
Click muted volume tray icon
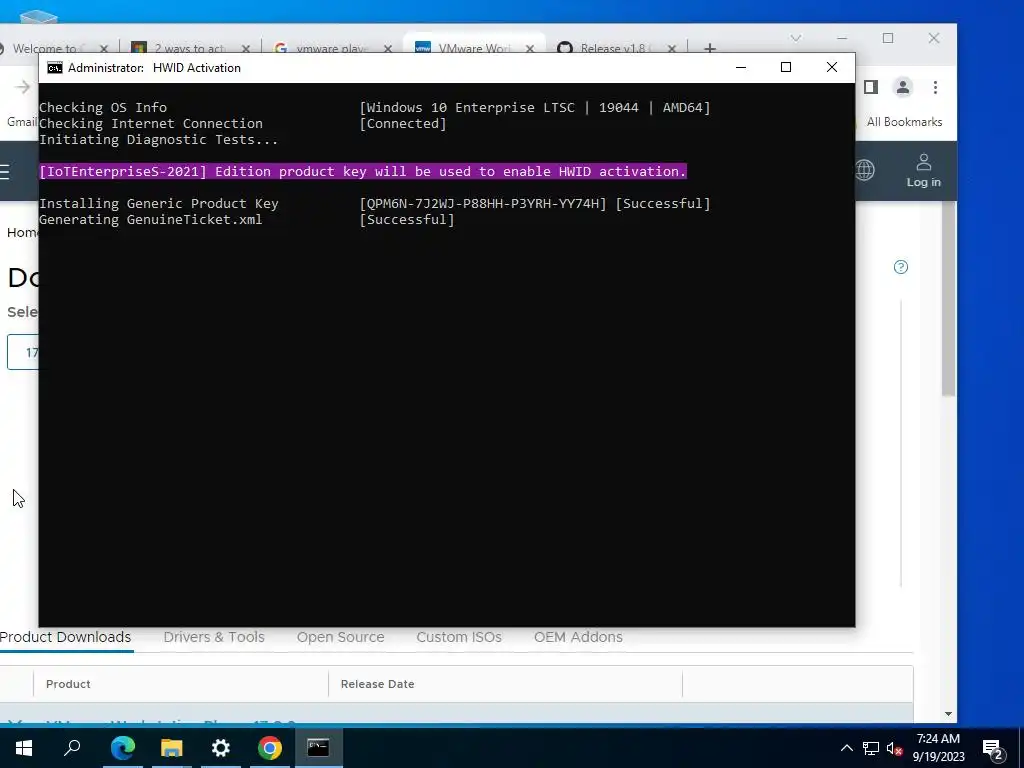pos(895,748)
